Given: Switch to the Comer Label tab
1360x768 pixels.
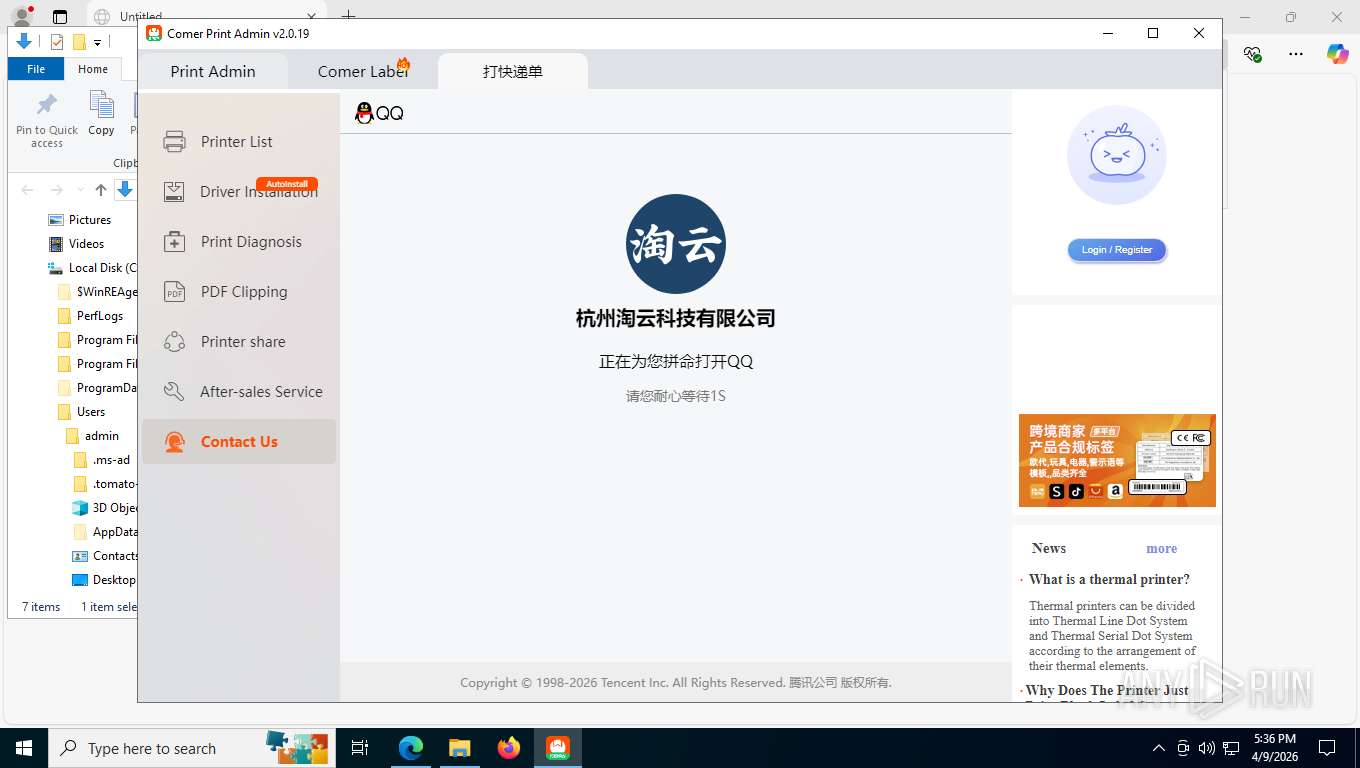Looking at the screenshot, I should click(x=363, y=72).
